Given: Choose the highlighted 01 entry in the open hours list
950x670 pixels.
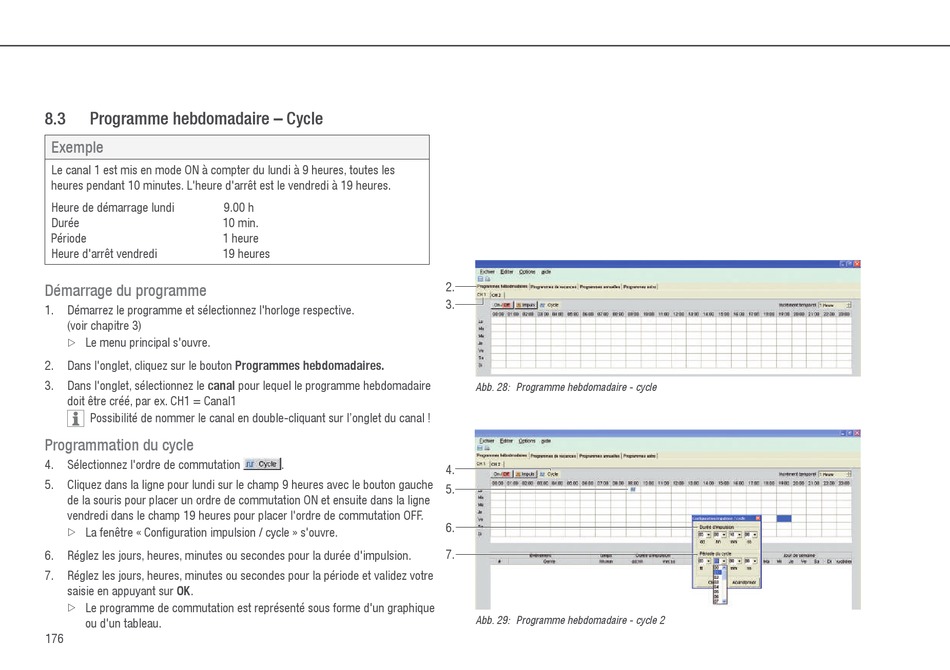Looking at the screenshot, I should [718, 572].
